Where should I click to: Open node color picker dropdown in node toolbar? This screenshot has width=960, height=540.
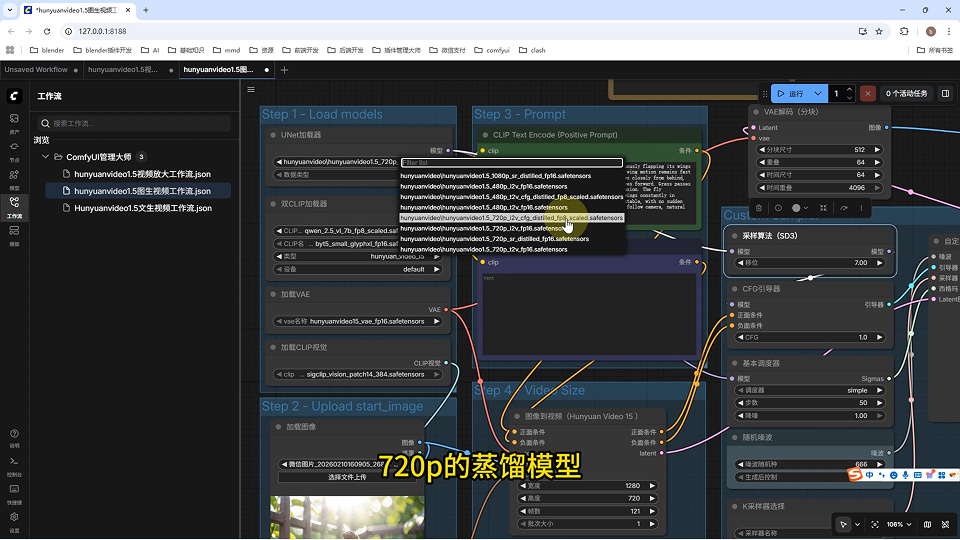click(x=800, y=208)
